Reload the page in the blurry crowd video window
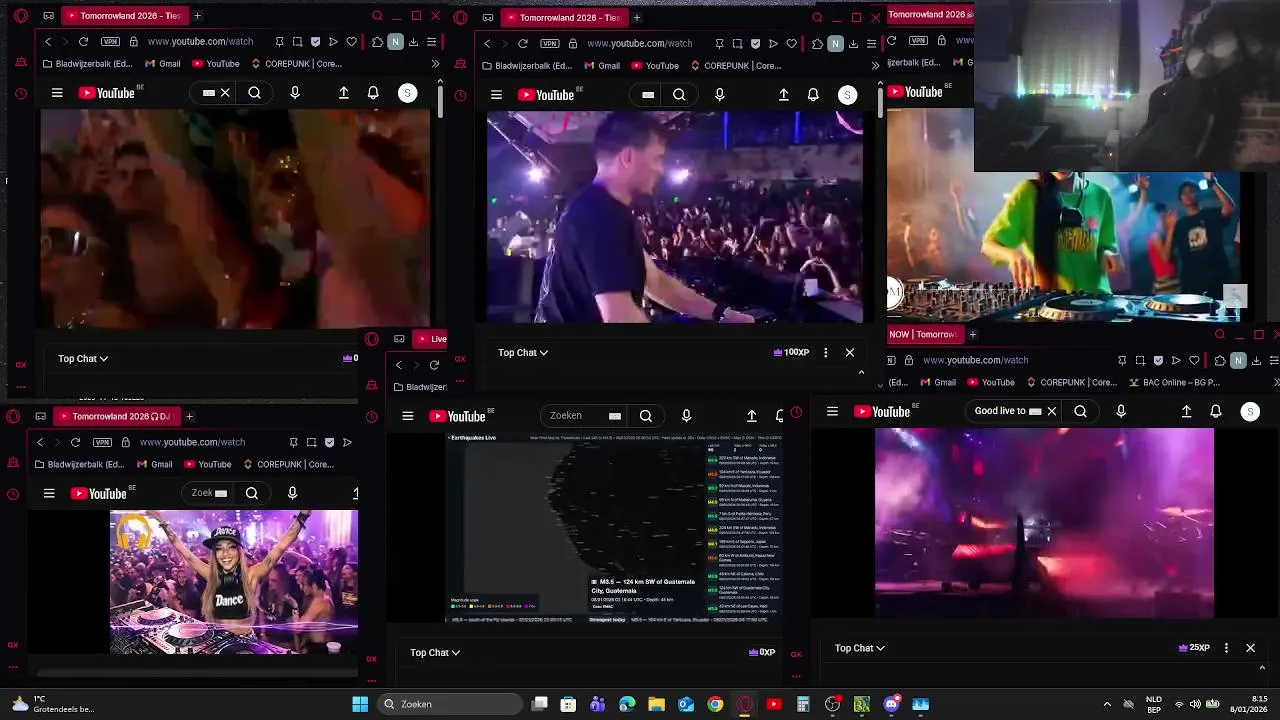The height and width of the screenshot is (720, 1280). click(x=83, y=42)
